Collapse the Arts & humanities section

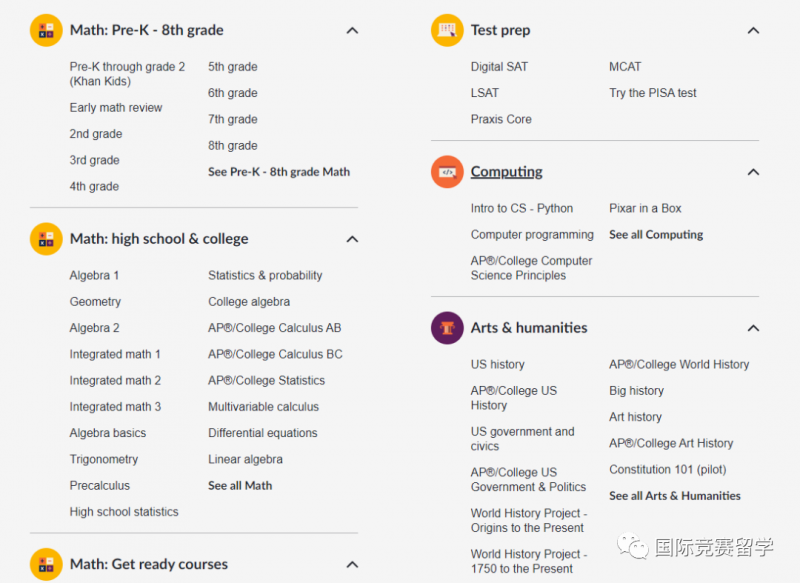[x=753, y=328]
